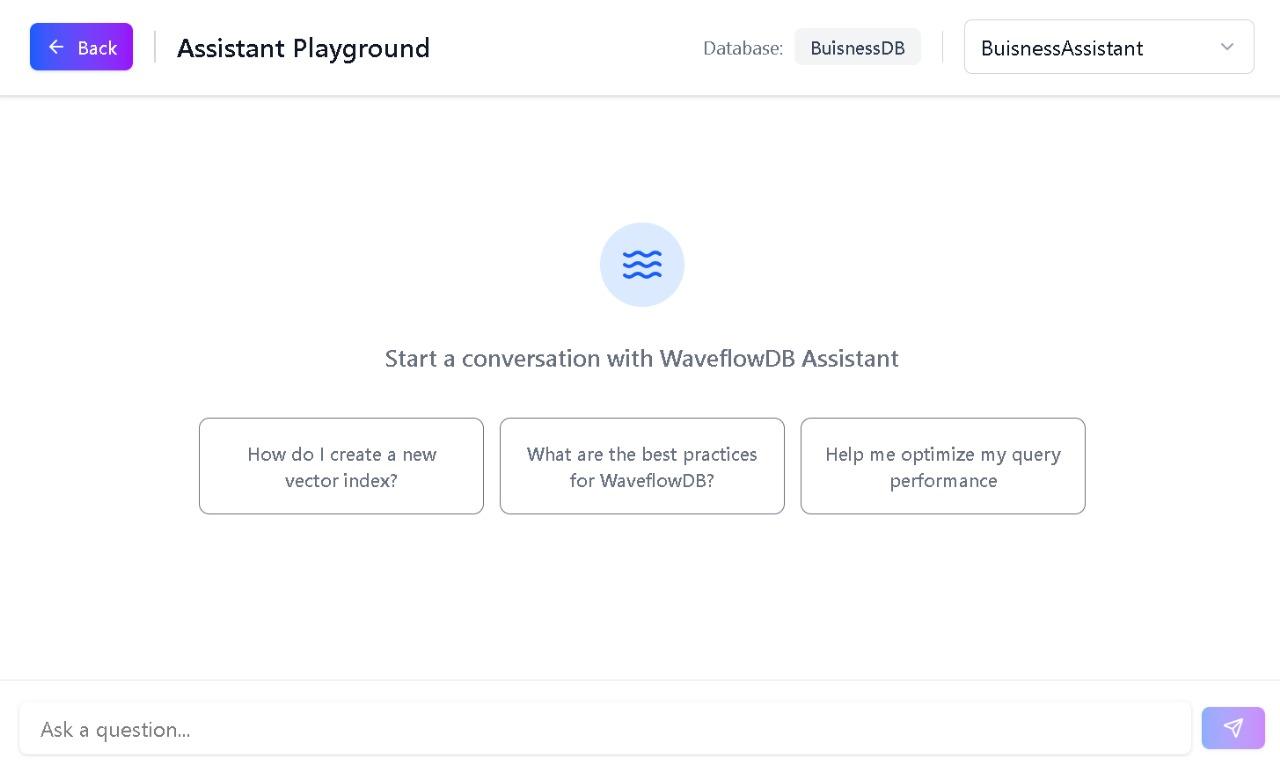Click the BuisnessDB database badge
Screen dimensions: 1280x764
[857, 48]
